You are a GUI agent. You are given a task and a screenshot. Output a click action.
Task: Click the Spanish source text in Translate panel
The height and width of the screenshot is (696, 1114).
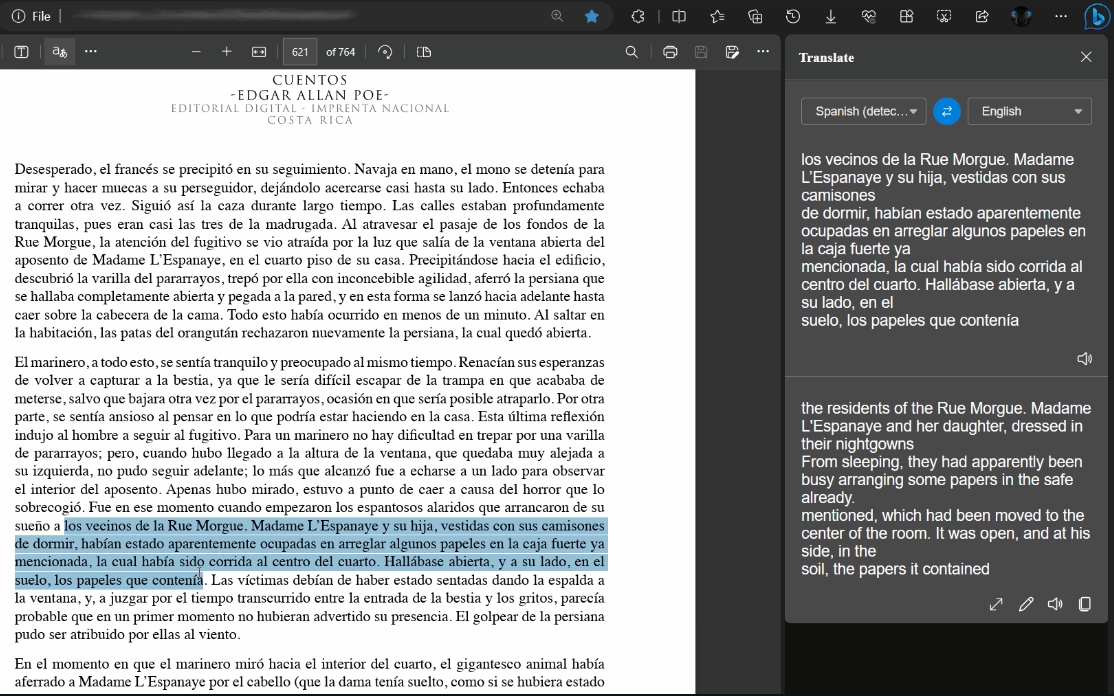[x=943, y=240]
